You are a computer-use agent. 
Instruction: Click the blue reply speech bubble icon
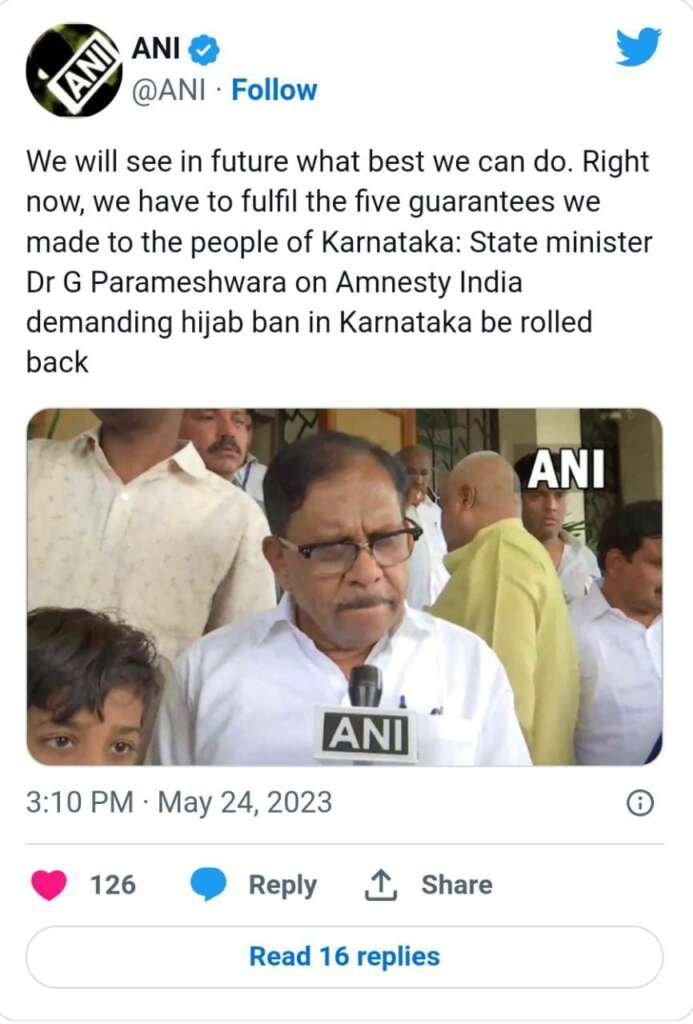pos(208,885)
